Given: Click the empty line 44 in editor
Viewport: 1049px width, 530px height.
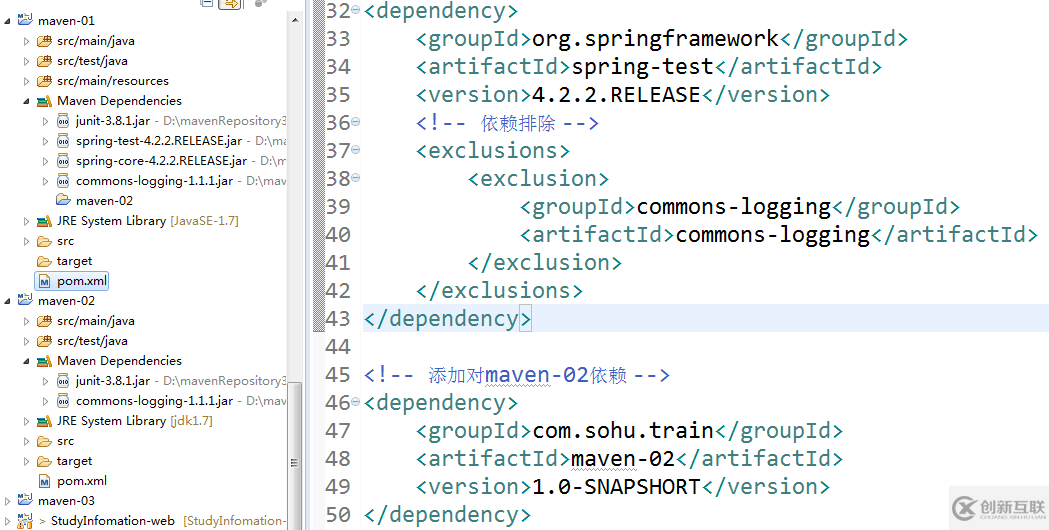Looking at the screenshot, I should coord(706,347).
